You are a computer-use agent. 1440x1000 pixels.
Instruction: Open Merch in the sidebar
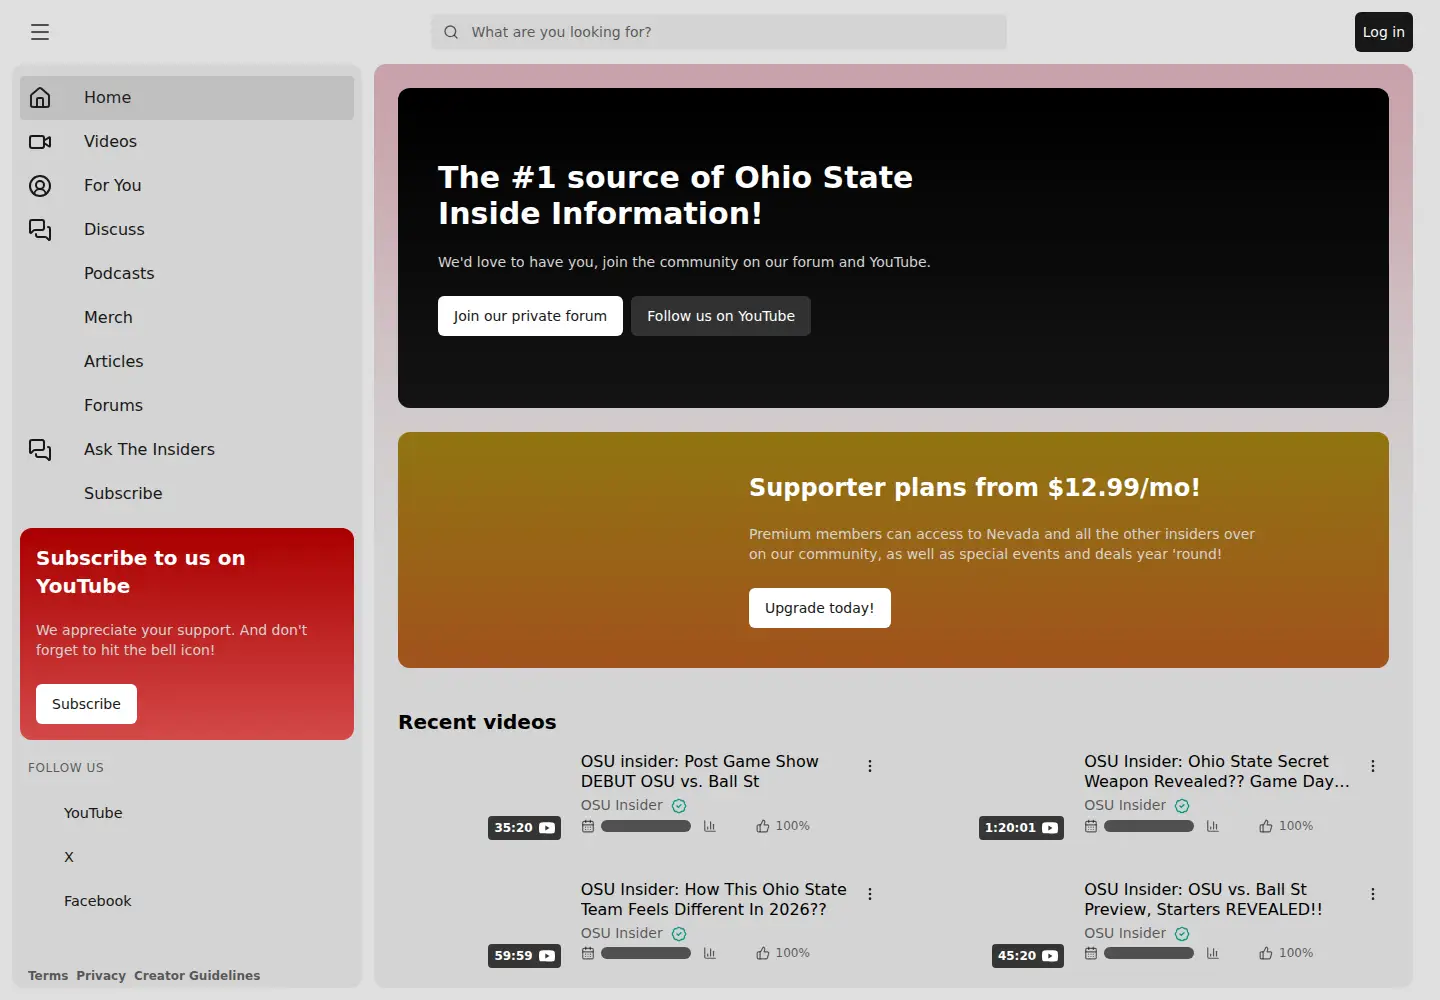(x=187, y=318)
